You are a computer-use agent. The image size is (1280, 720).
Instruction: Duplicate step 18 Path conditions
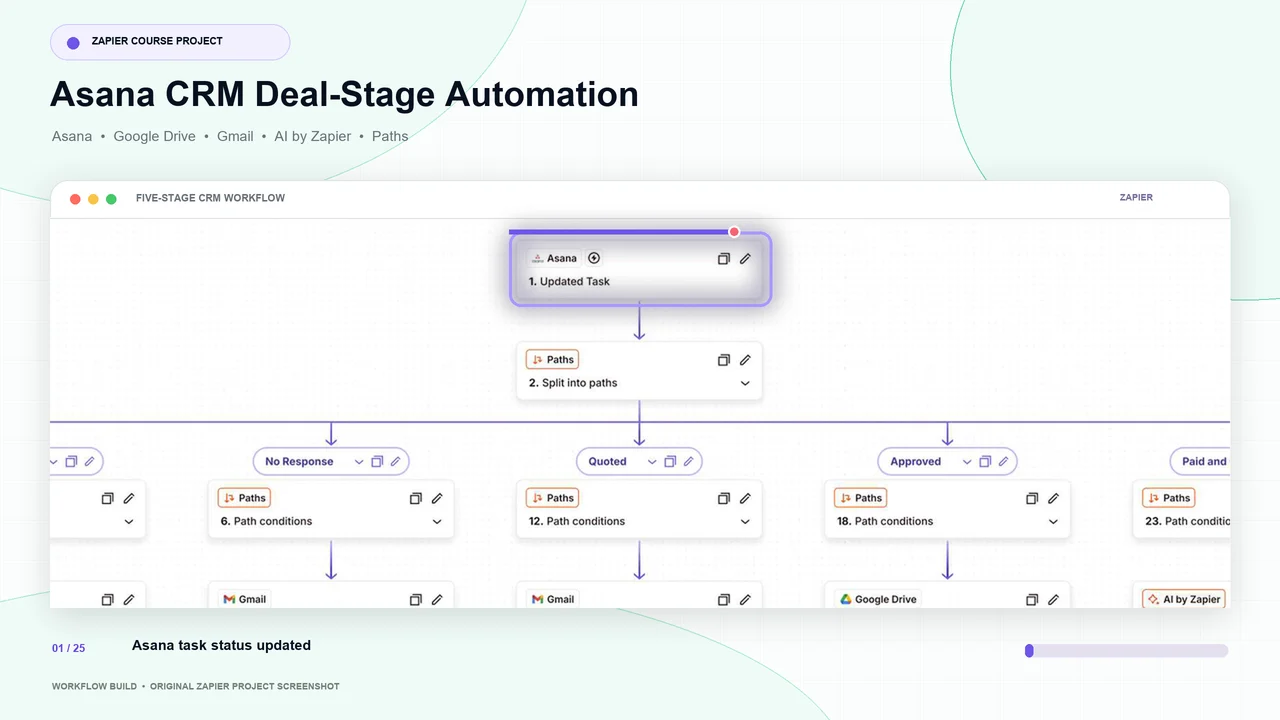(x=1032, y=498)
